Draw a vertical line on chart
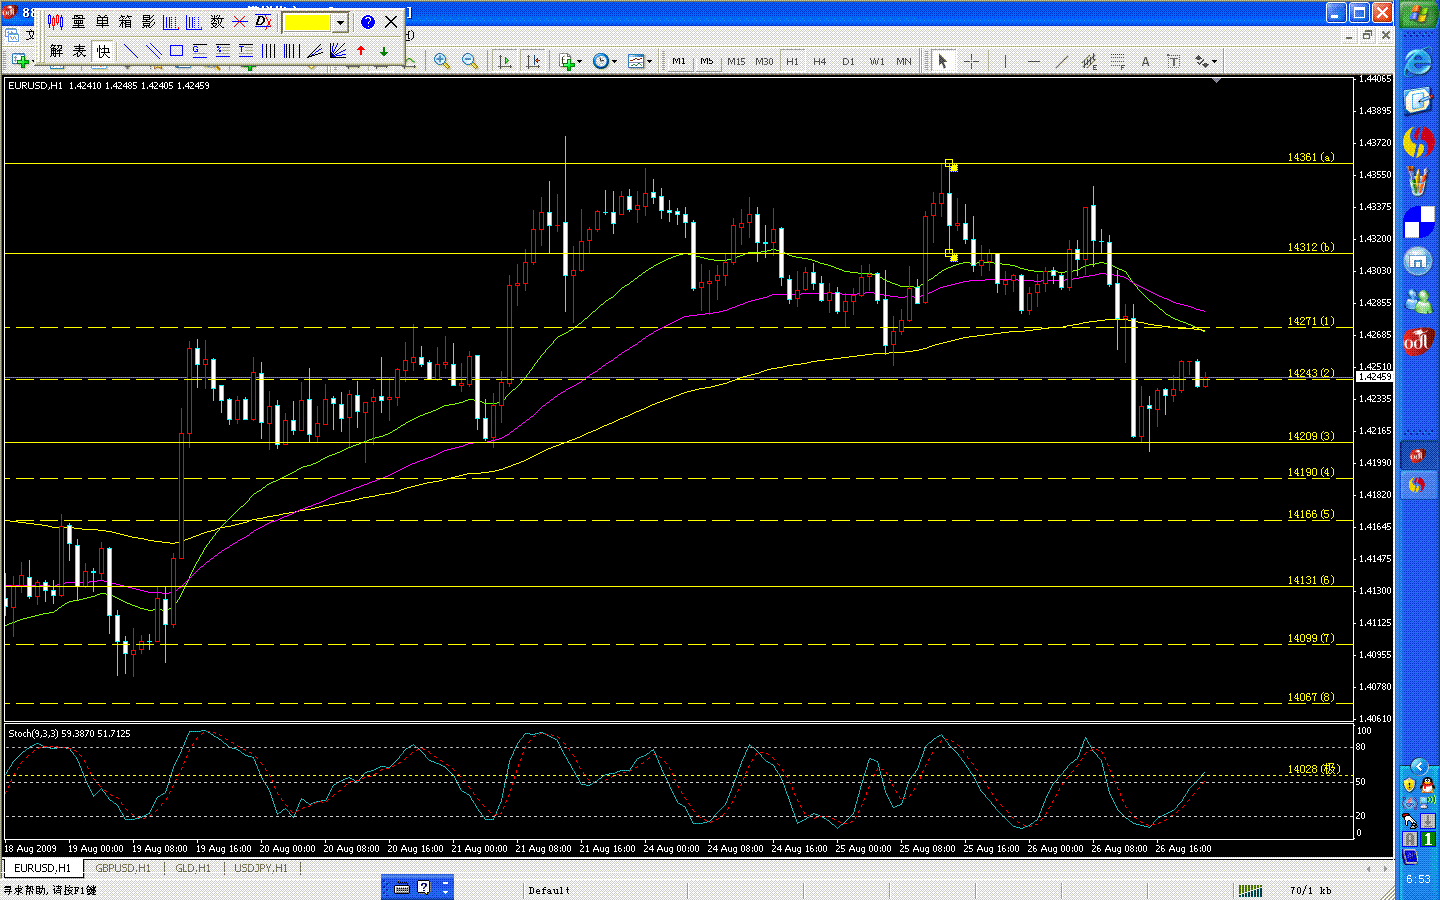Screen dimensions: 1440x900 (x=1005, y=62)
